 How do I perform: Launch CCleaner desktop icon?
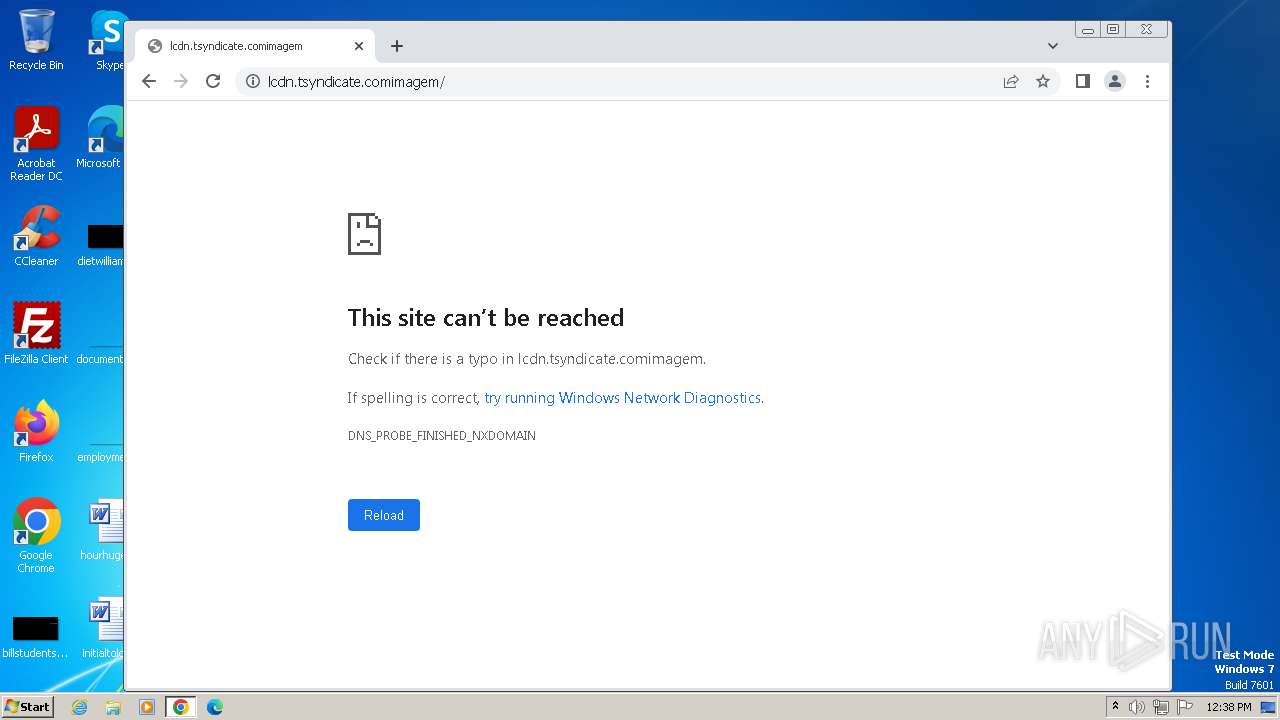36,236
